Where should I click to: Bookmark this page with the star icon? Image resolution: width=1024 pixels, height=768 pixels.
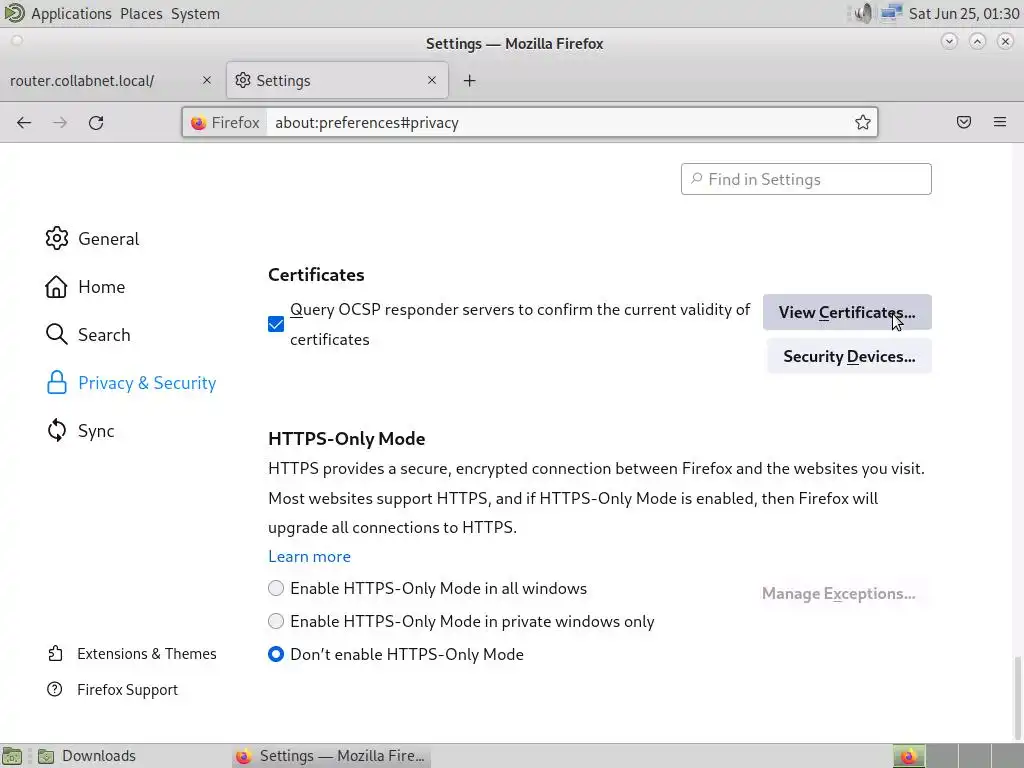pos(863,122)
